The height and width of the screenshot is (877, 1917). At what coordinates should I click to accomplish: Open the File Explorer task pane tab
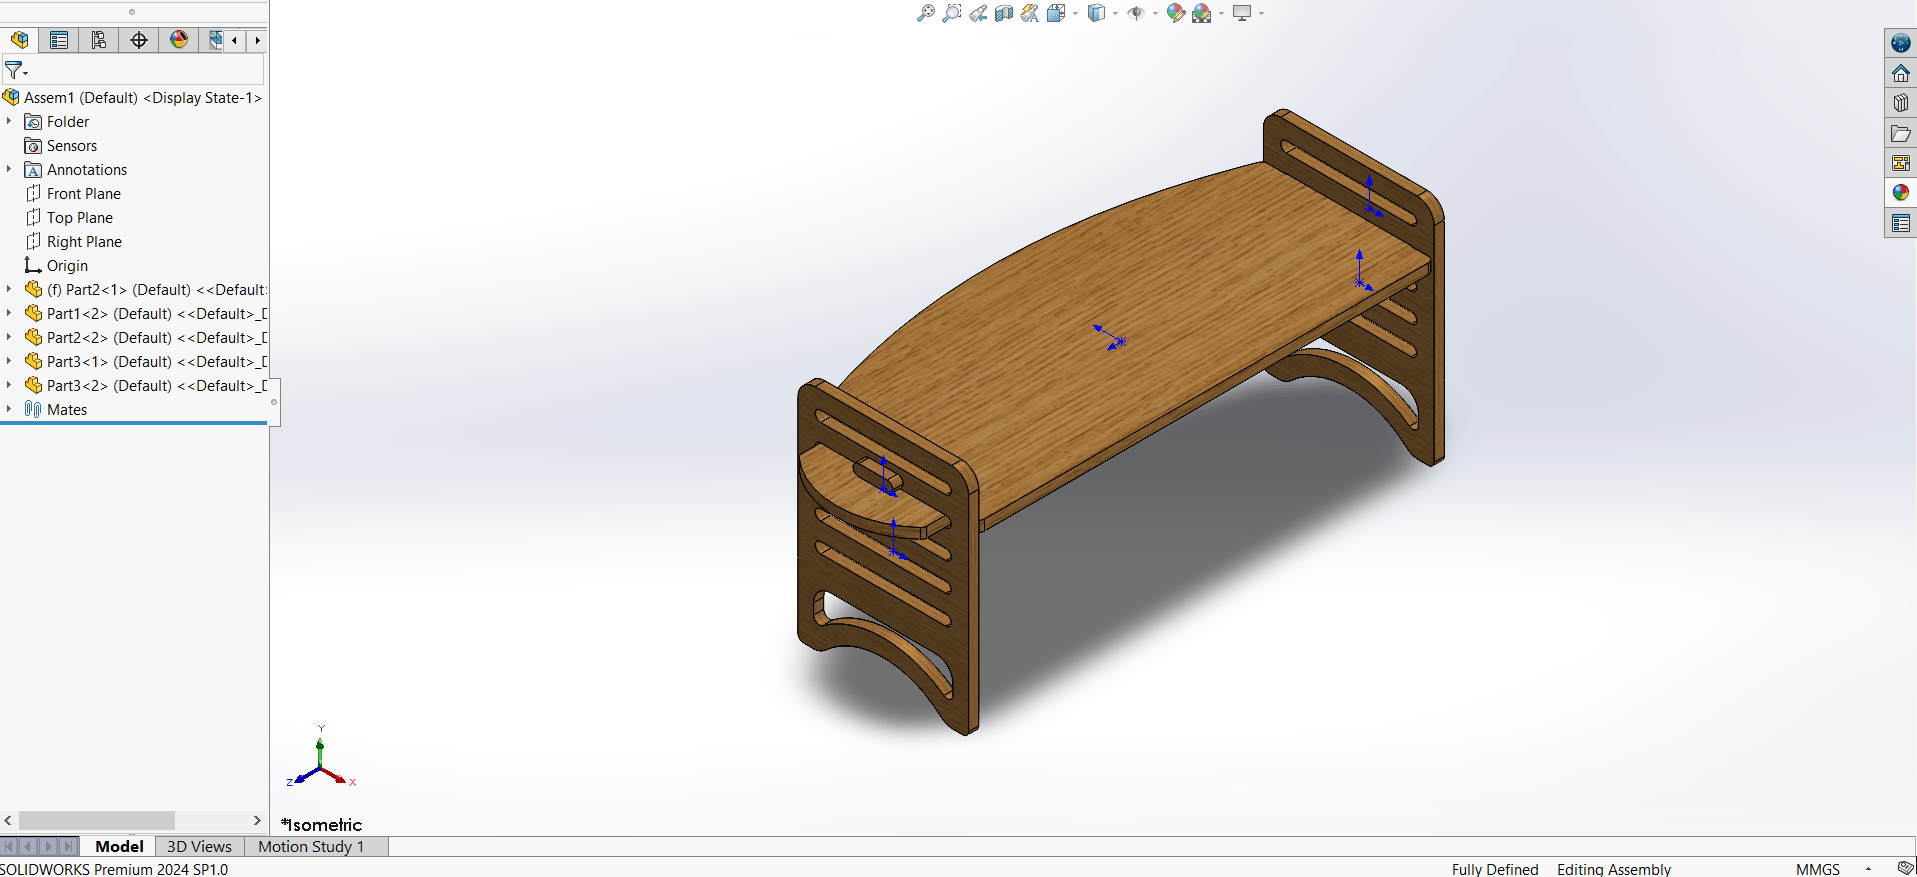click(x=1901, y=133)
